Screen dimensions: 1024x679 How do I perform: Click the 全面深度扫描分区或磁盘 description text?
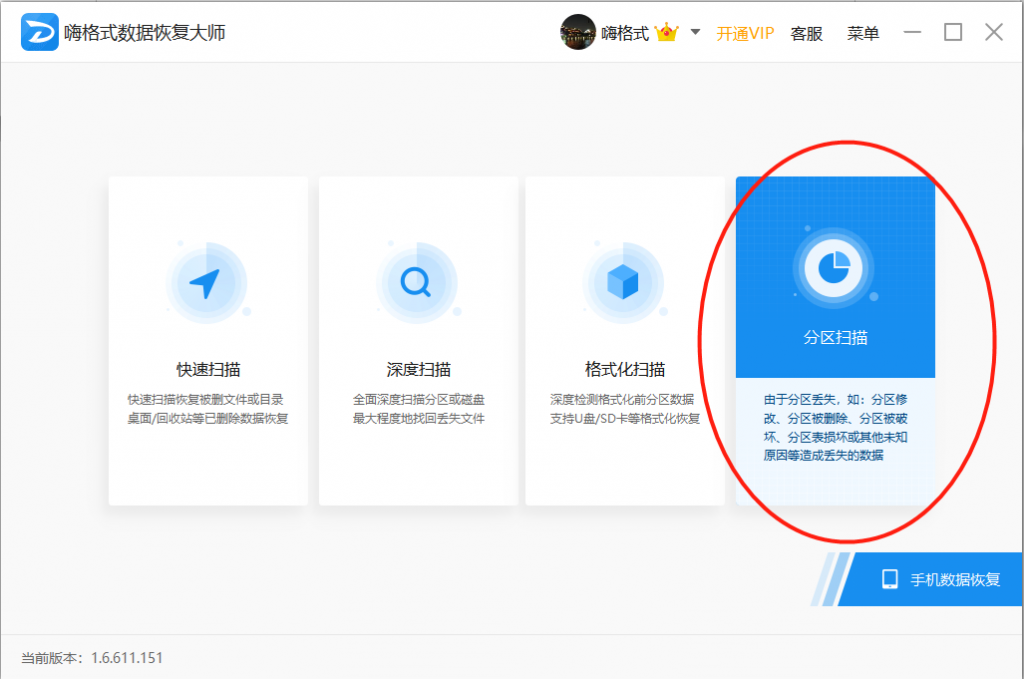pyautogui.click(x=419, y=400)
